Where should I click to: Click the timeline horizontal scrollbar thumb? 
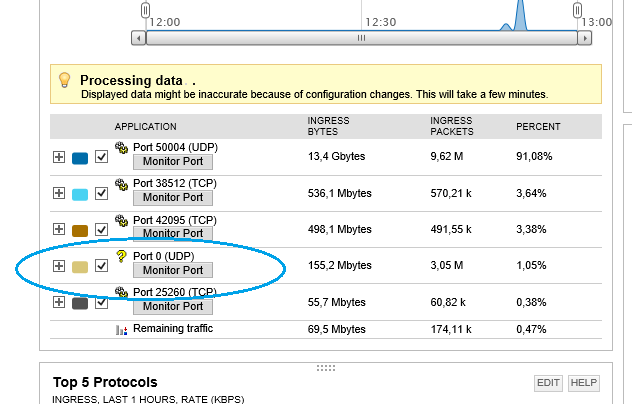(x=362, y=38)
